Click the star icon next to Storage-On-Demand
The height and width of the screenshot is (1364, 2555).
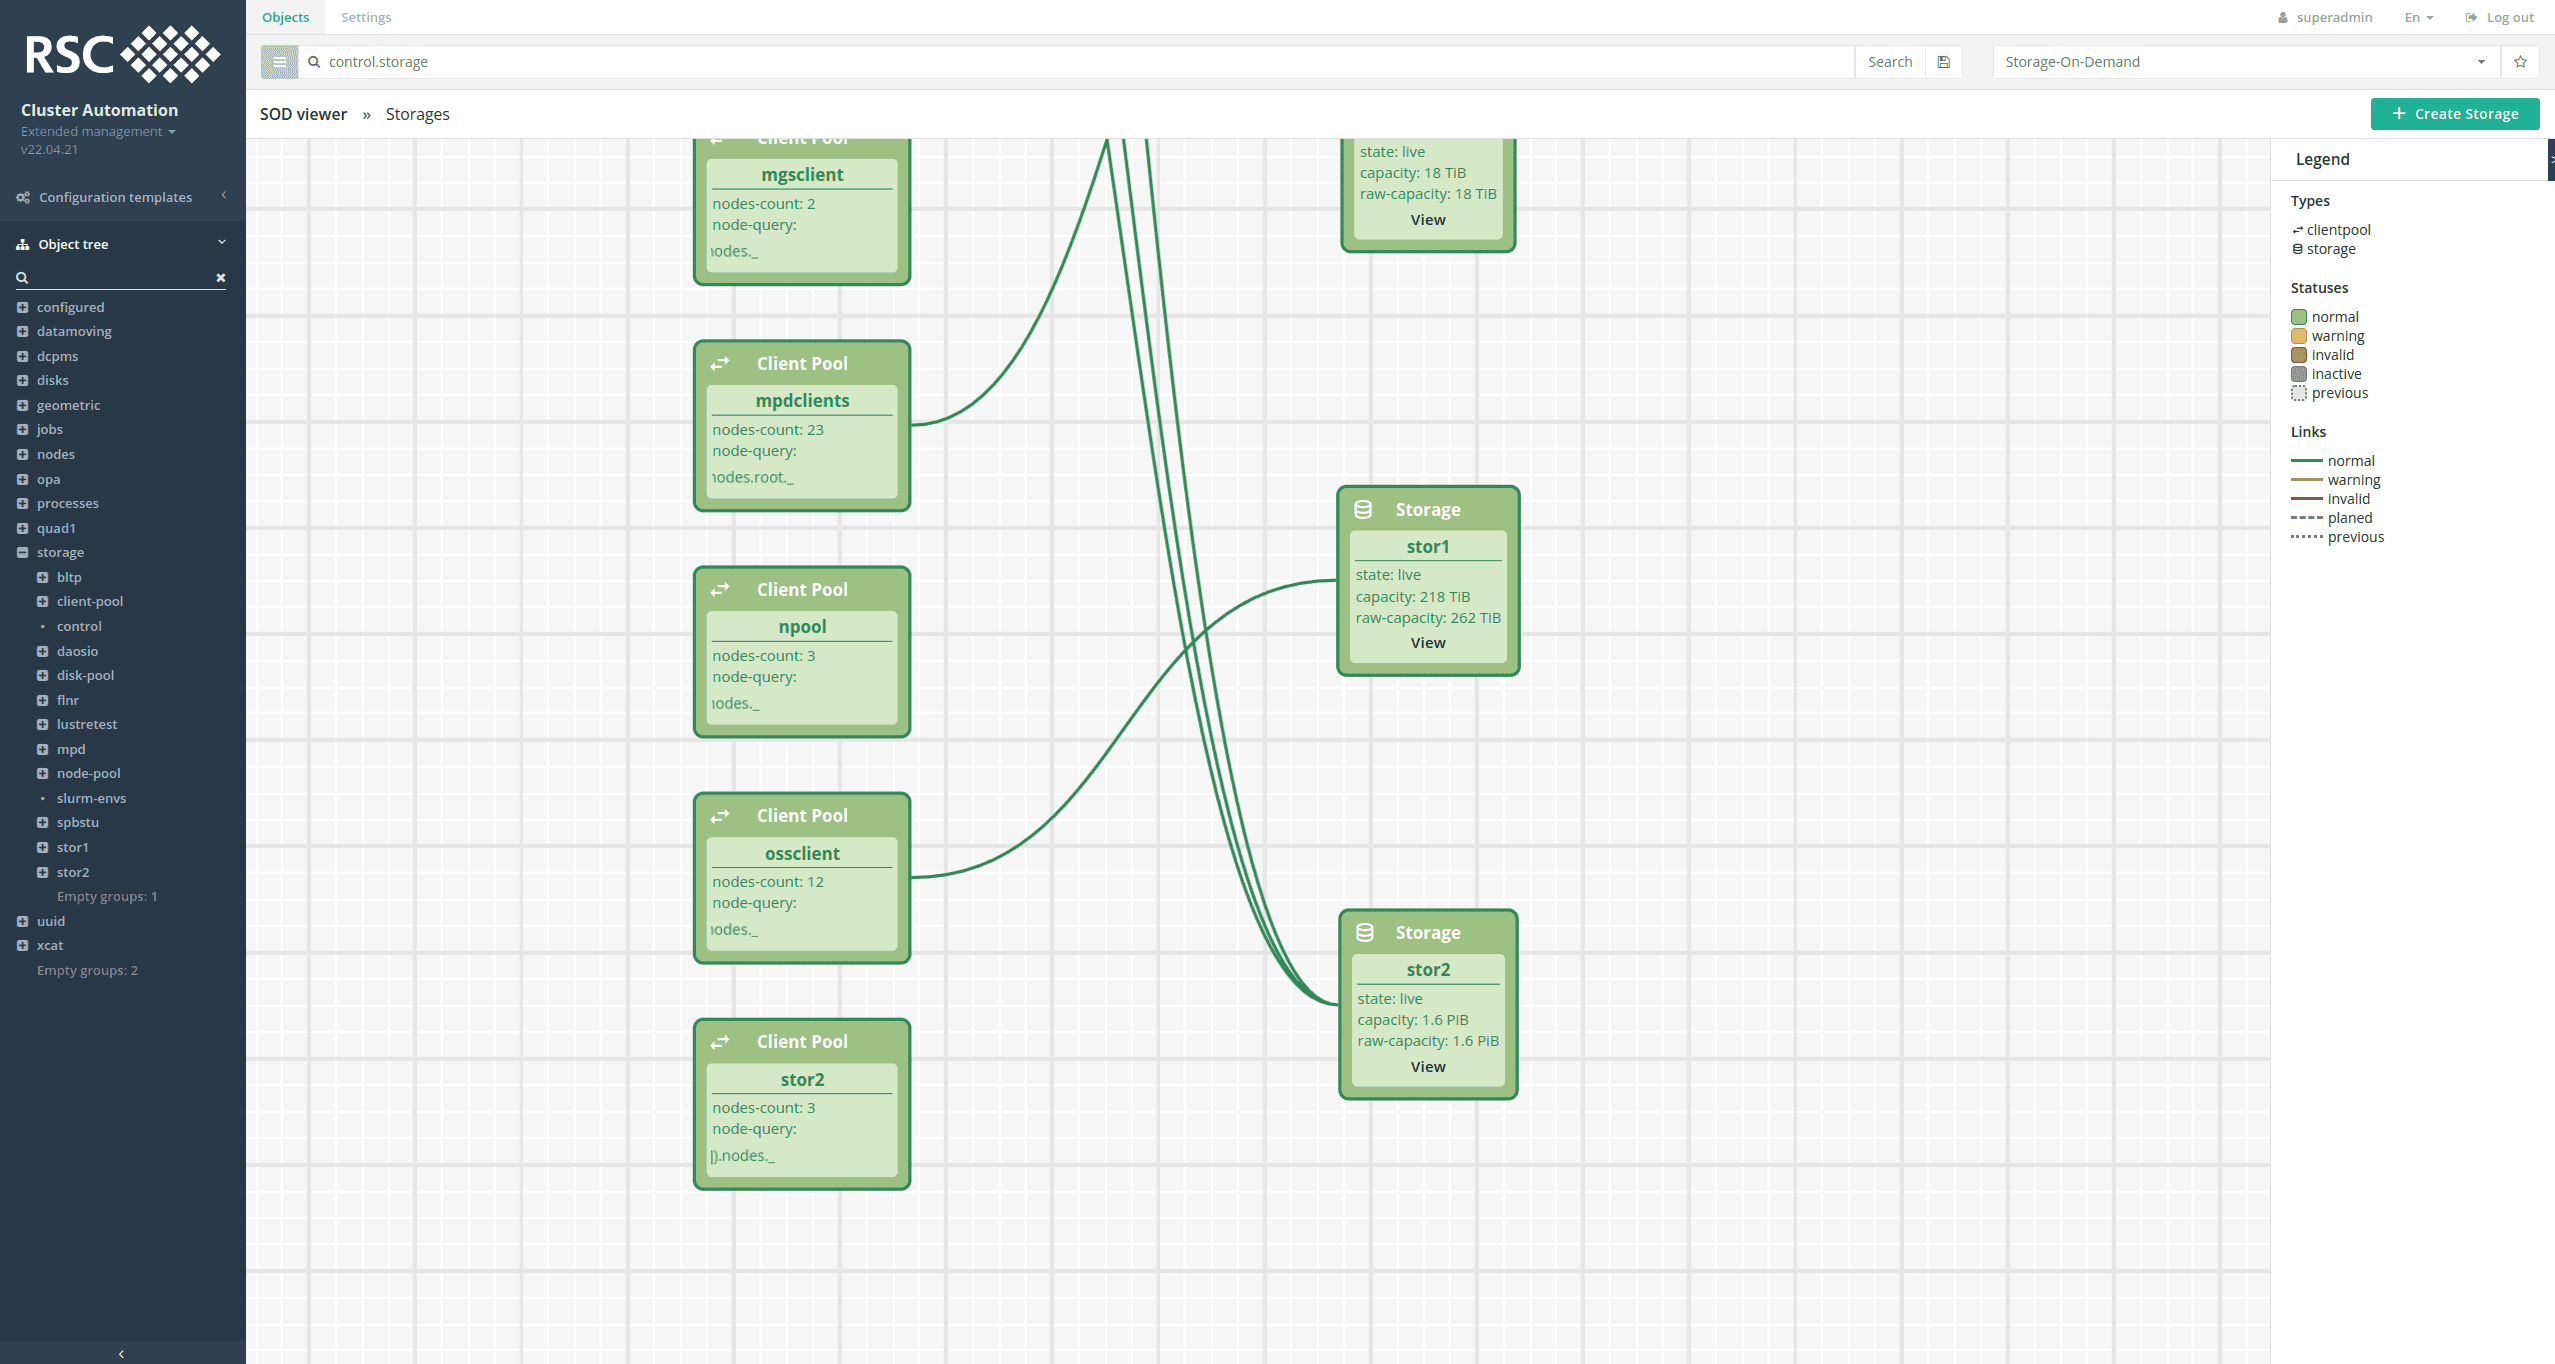point(2520,61)
